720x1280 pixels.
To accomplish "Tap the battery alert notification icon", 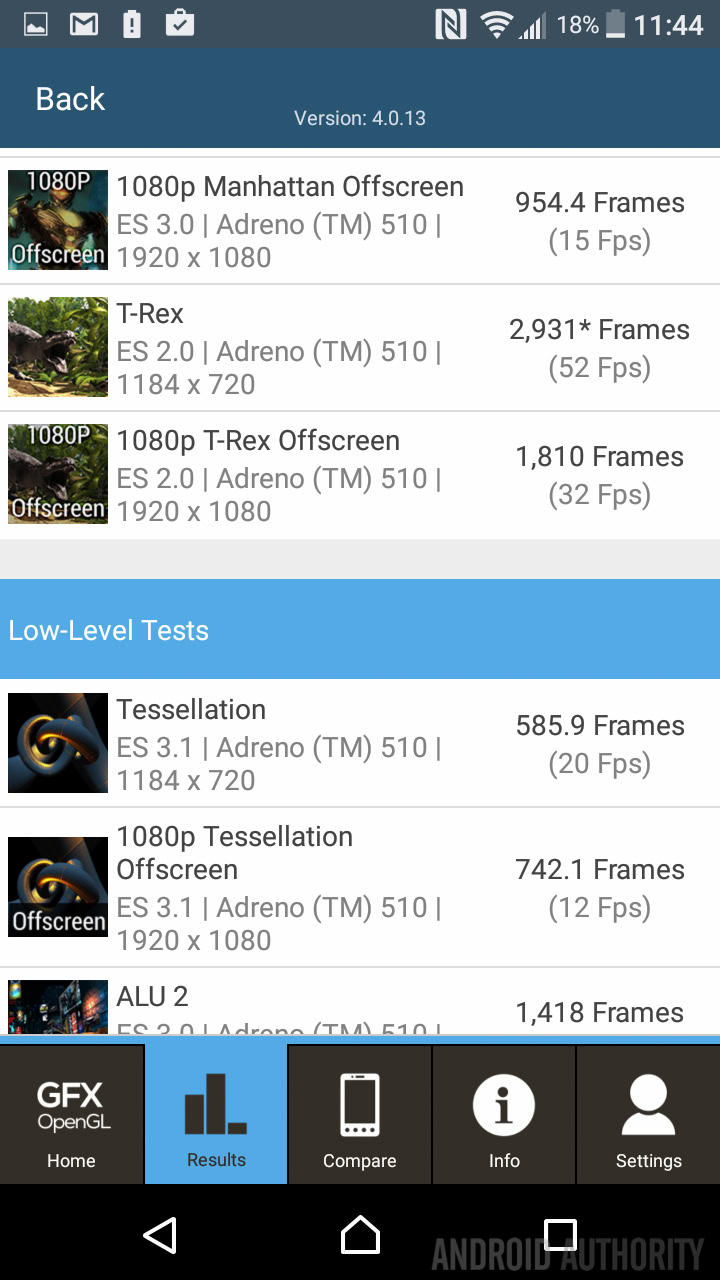I will [x=132, y=24].
